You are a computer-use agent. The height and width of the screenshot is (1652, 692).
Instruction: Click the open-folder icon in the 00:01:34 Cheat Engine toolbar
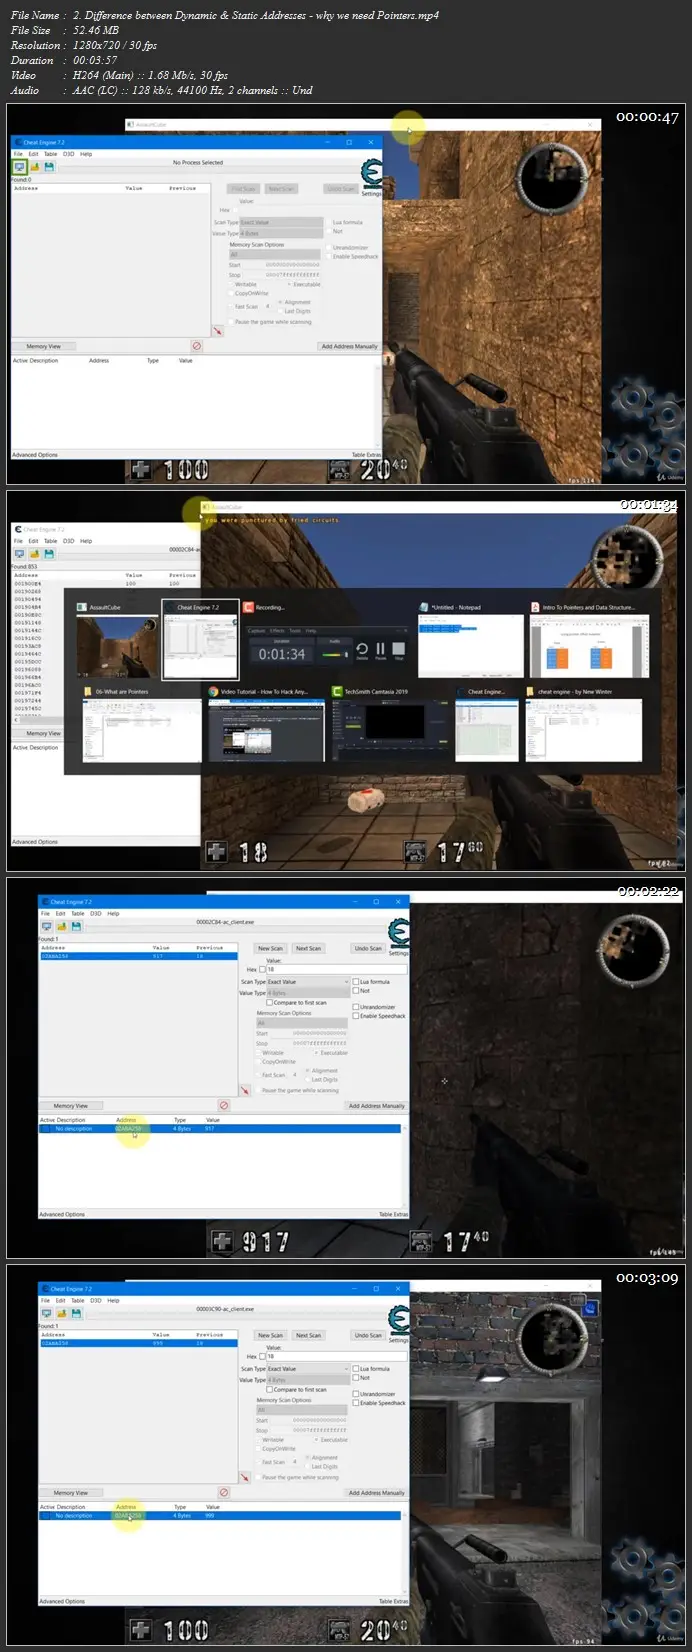[x=34, y=553]
